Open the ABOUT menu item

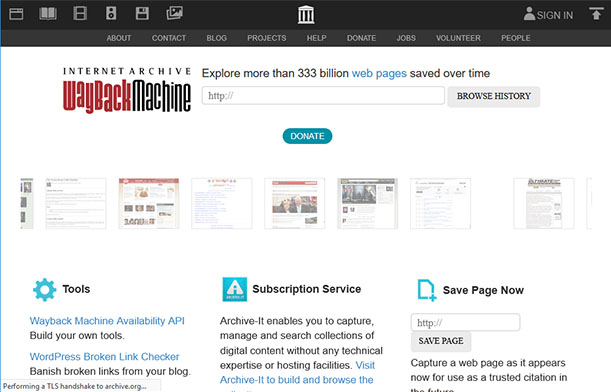point(119,38)
